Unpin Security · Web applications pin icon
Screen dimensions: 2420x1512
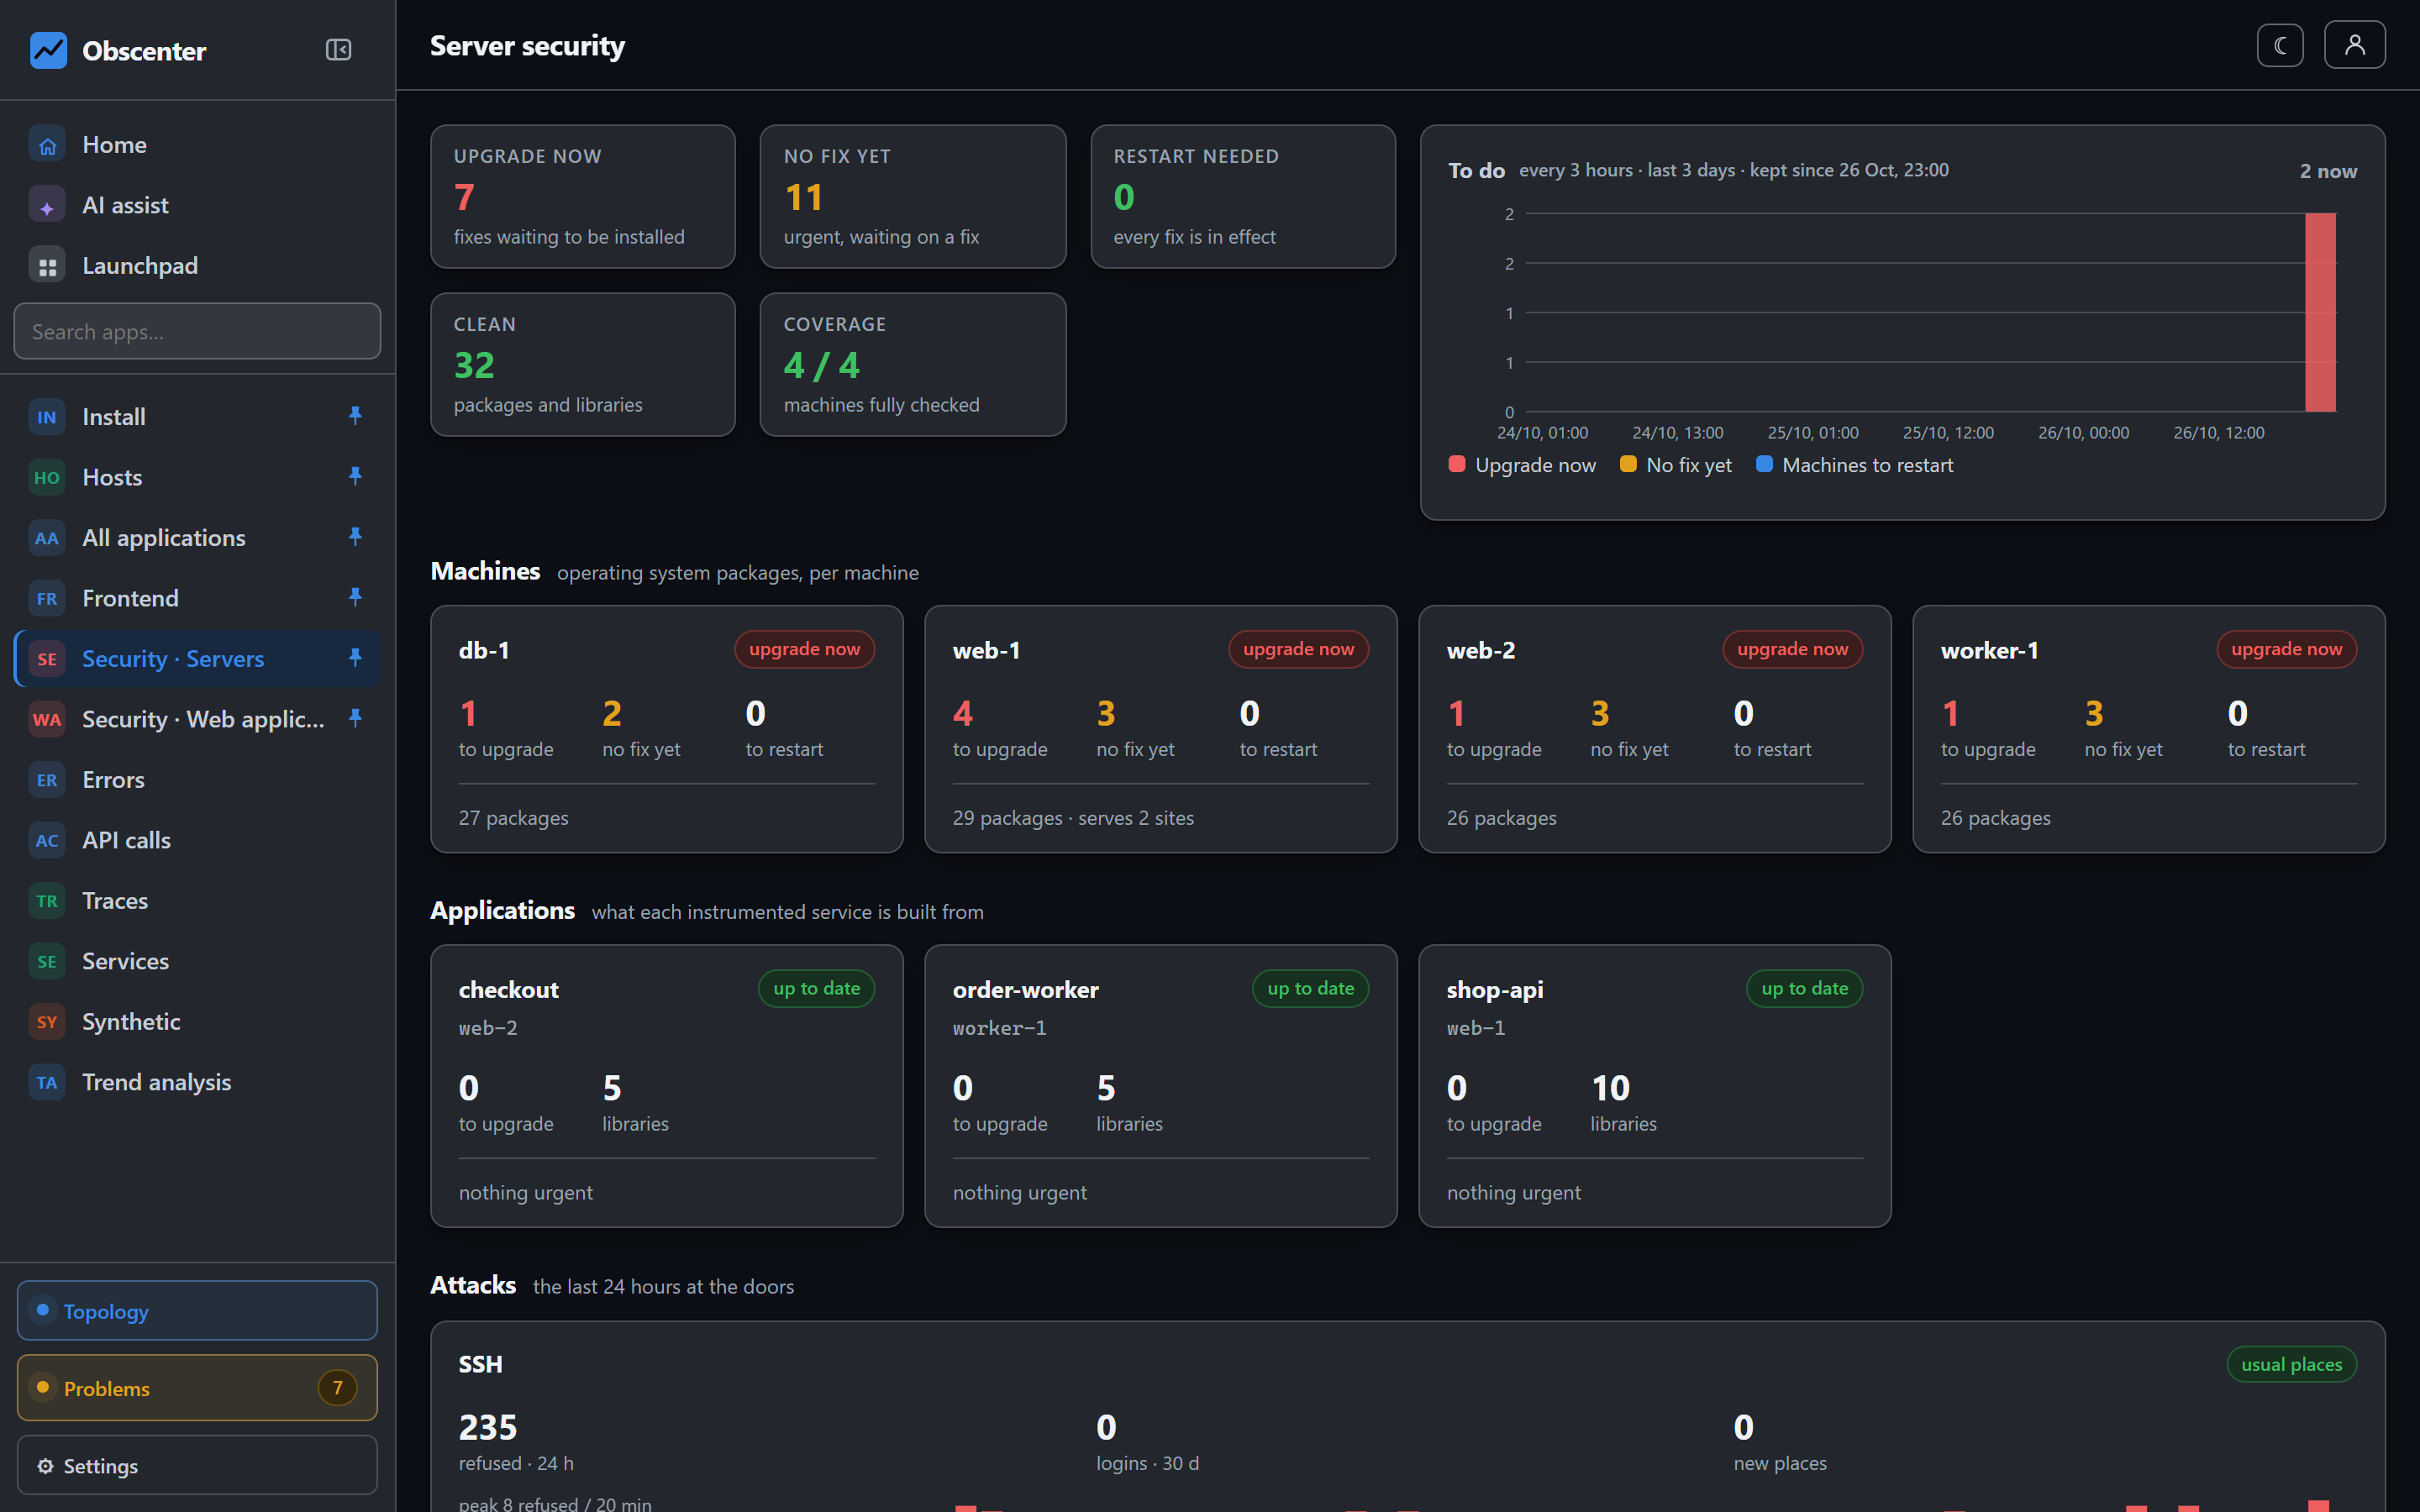click(x=355, y=718)
